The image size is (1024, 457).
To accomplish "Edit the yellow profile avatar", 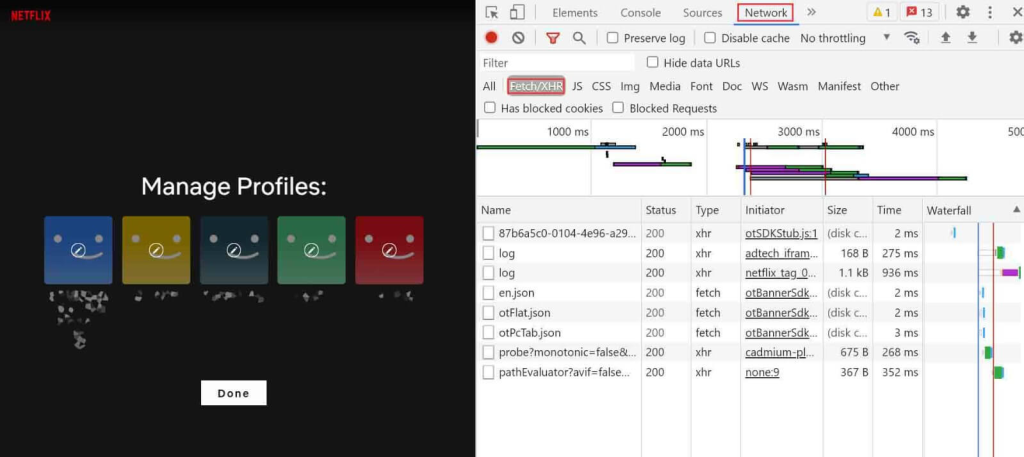I will pyautogui.click(x=156, y=250).
